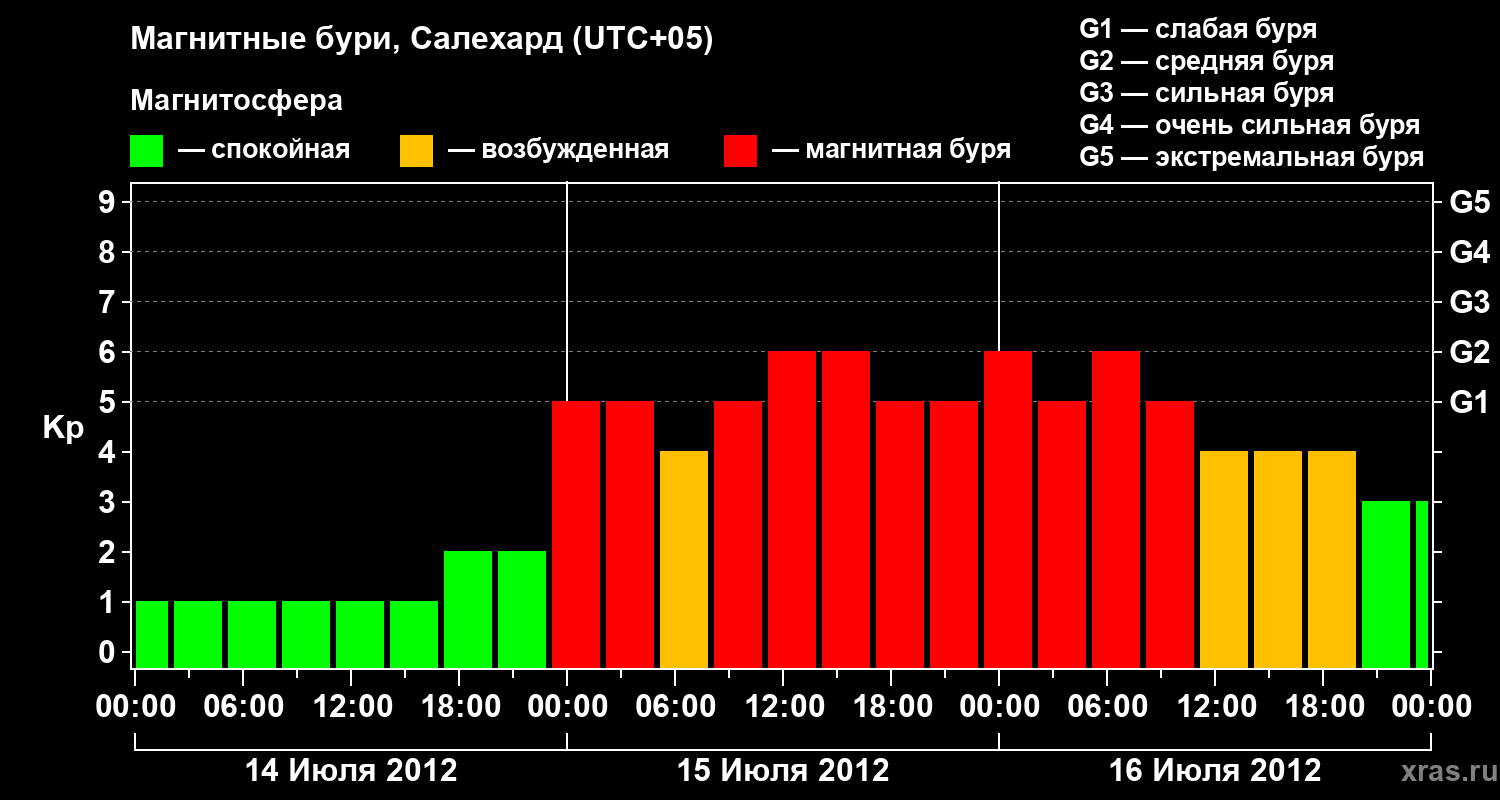Click the 'G2 — средняя буря' legend line
This screenshot has width=1500, height=800.
coord(1207,61)
